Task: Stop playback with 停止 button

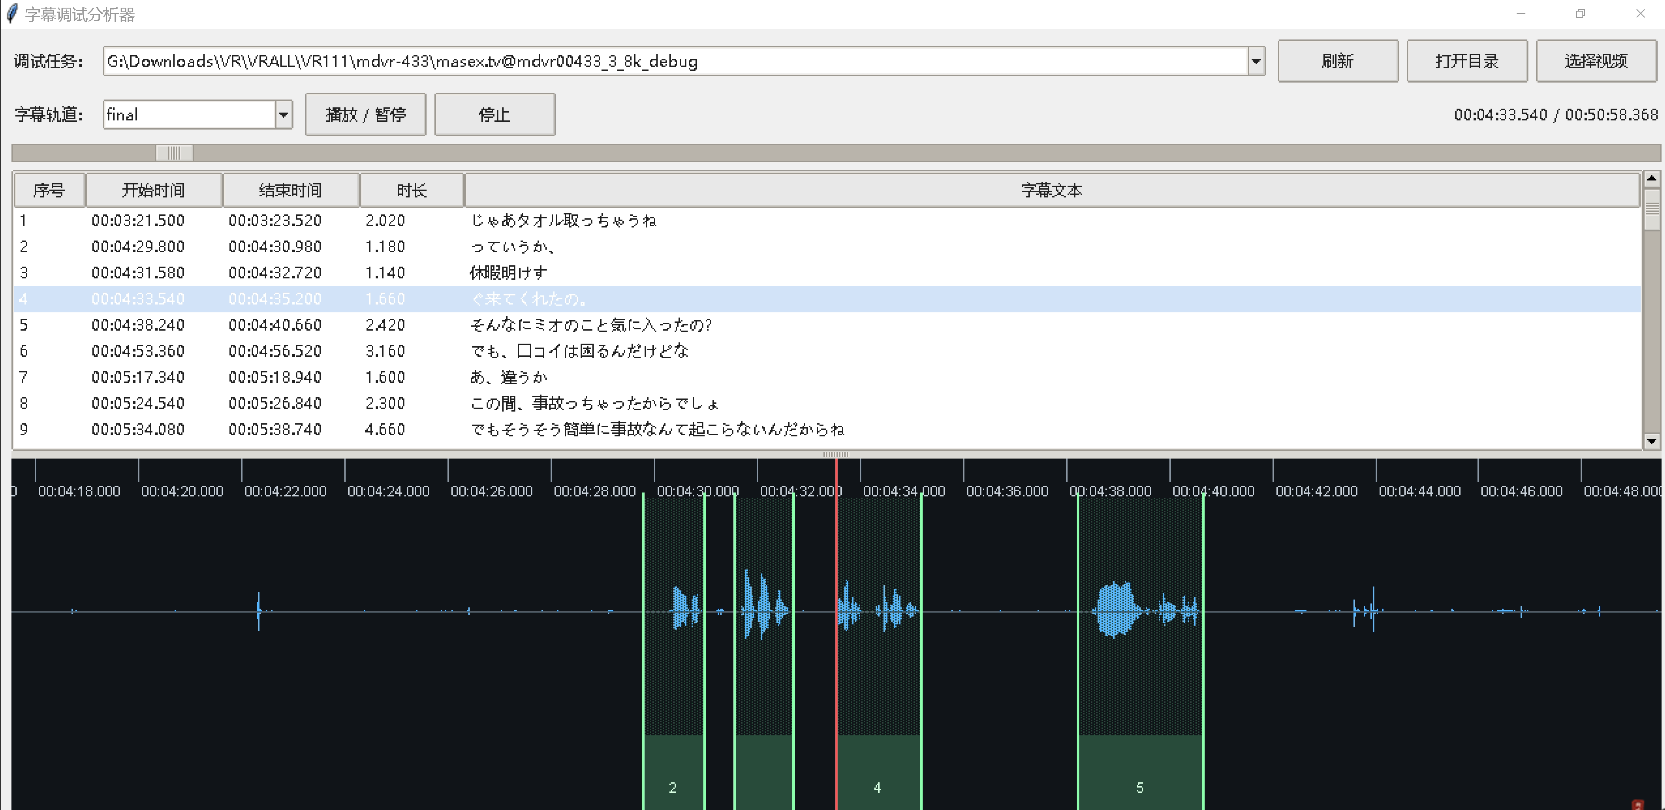Action: tap(495, 114)
